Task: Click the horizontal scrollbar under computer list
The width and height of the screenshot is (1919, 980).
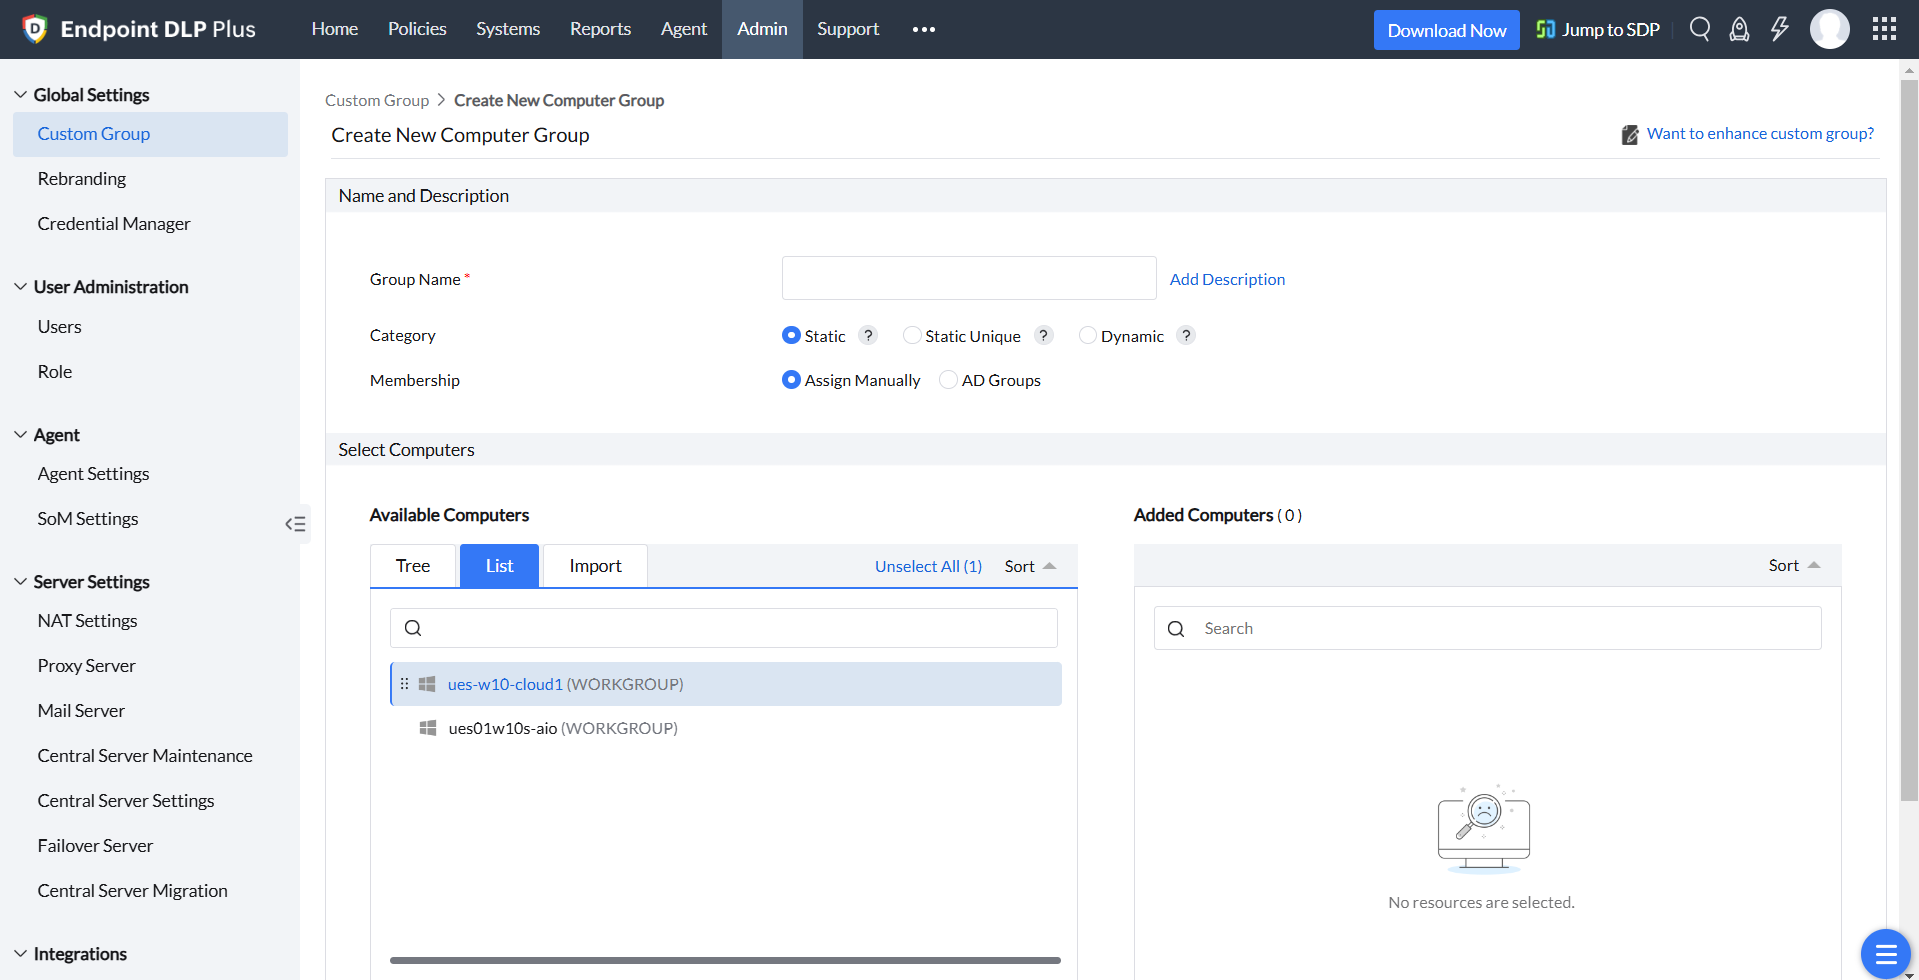Action: coord(724,960)
